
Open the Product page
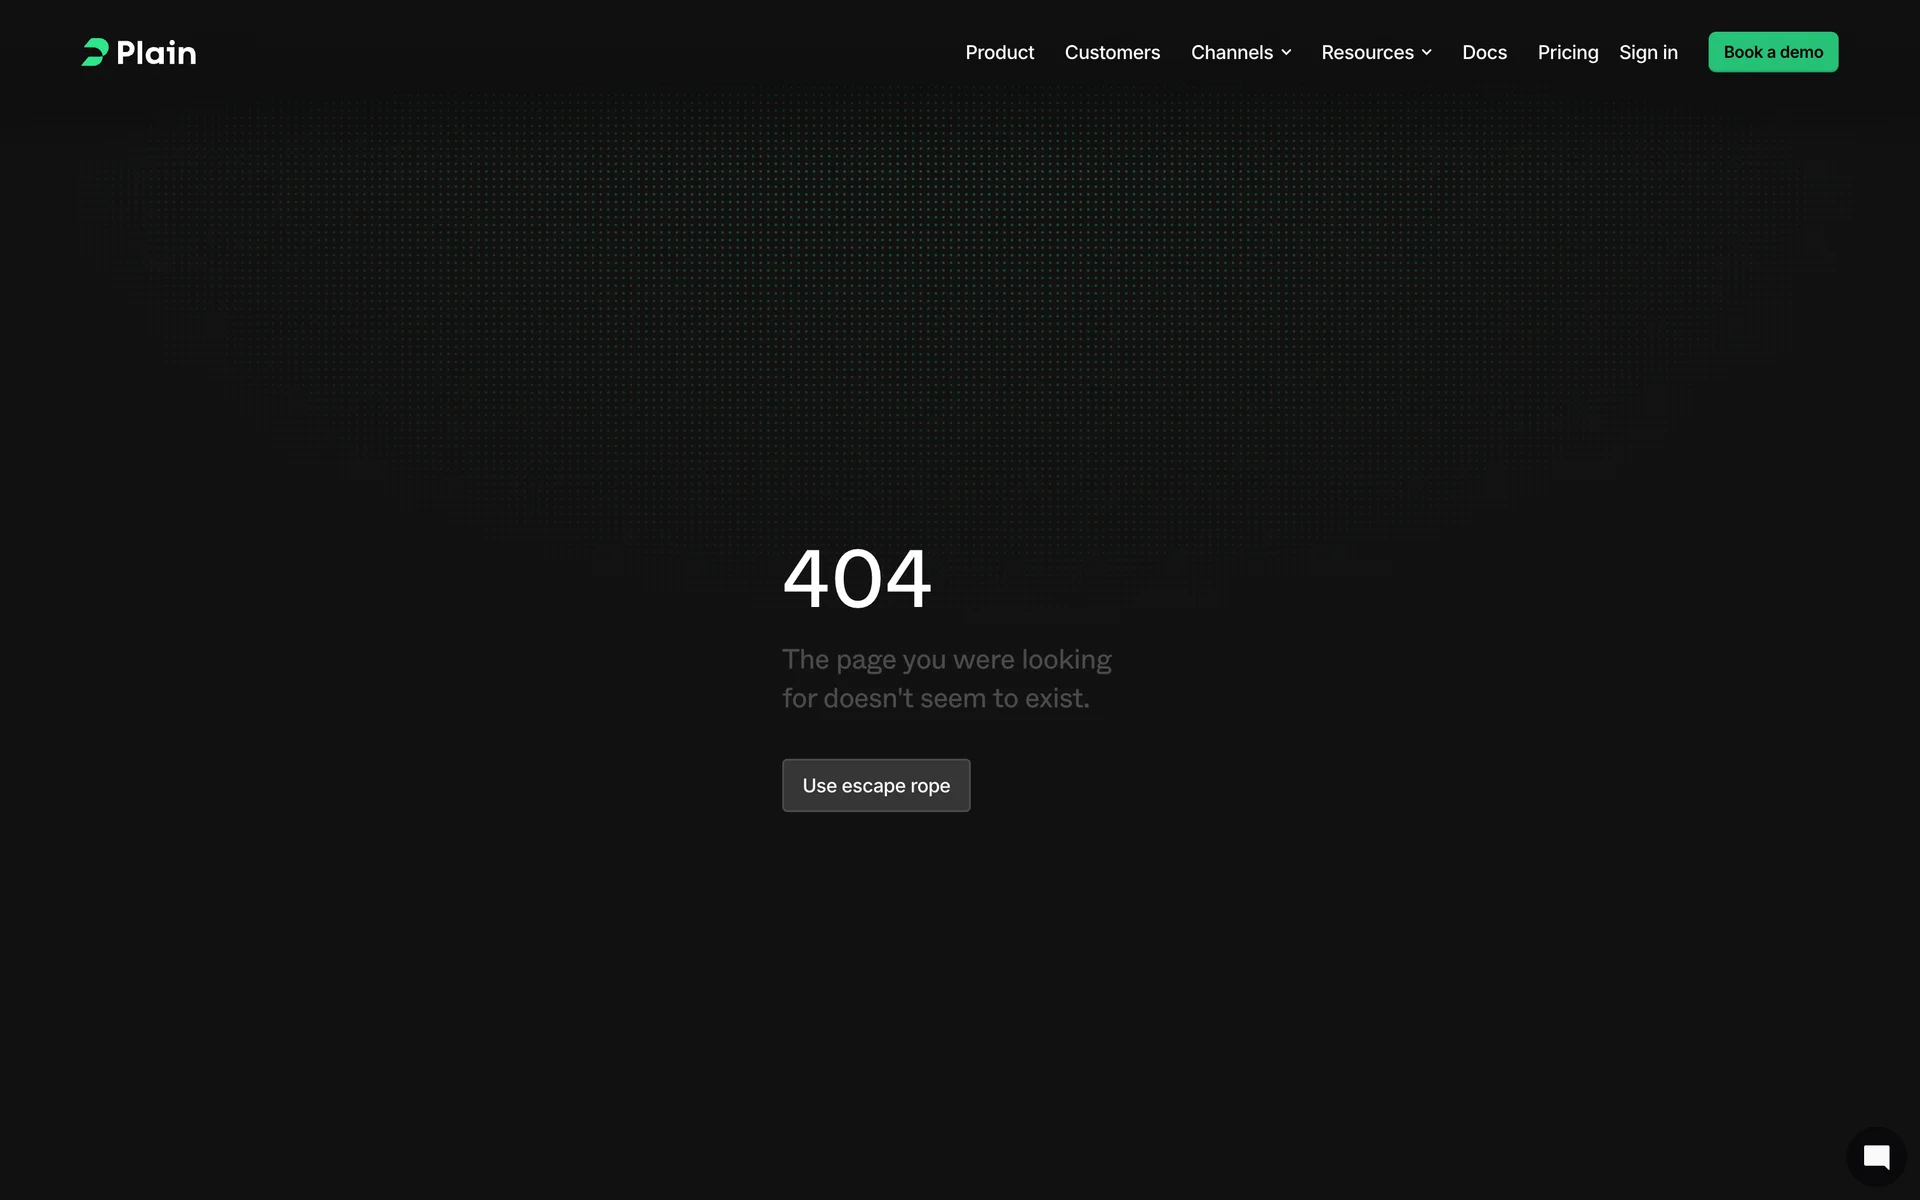click(999, 52)
